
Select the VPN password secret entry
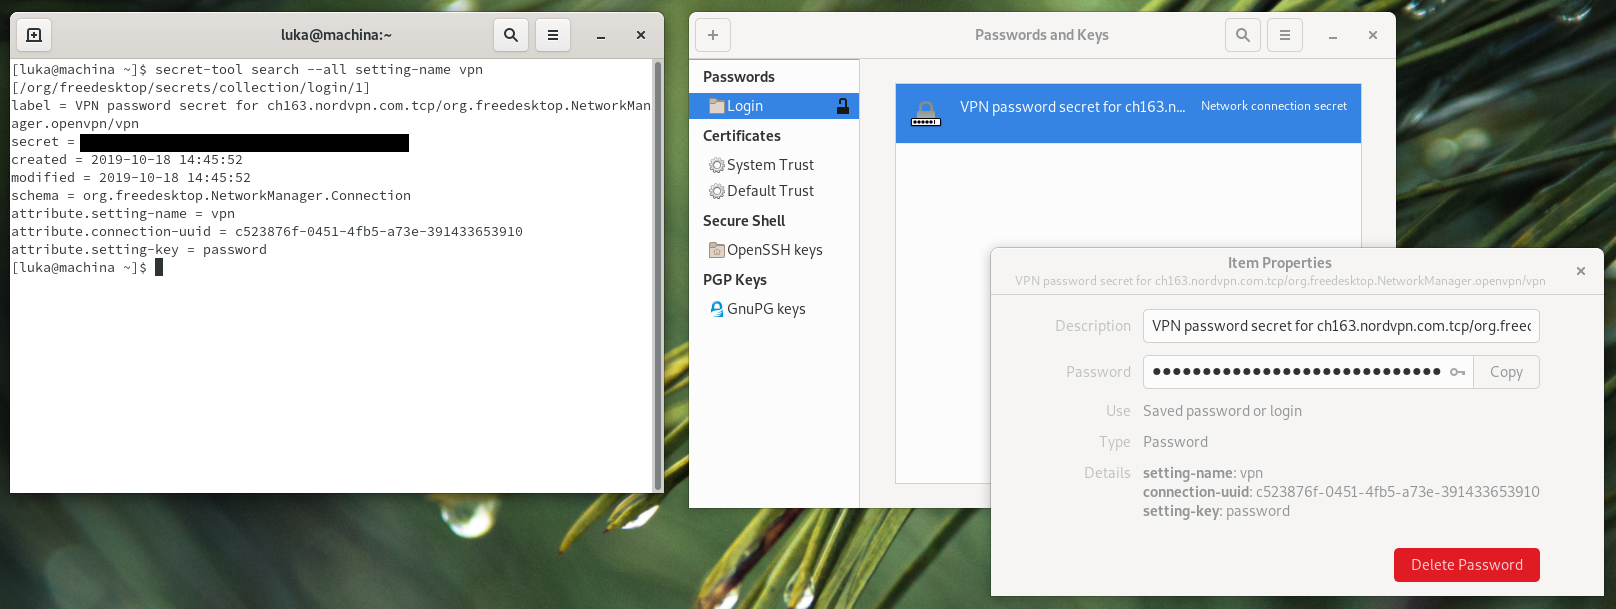tap(1128, 113)
